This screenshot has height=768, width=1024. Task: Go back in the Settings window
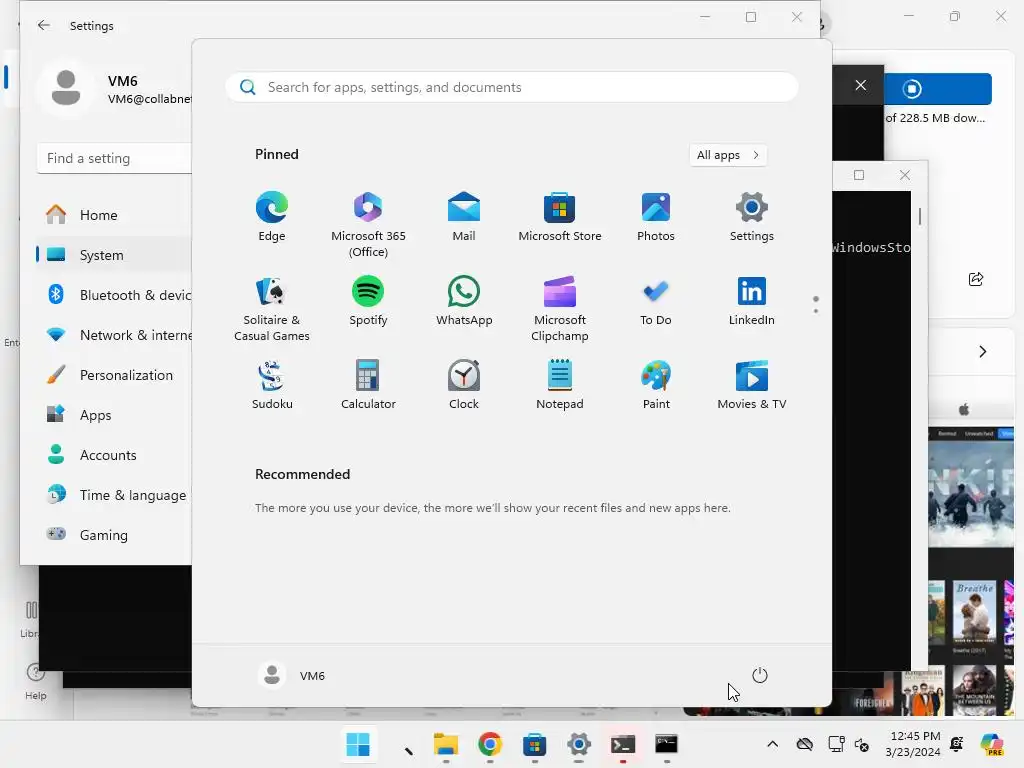point(44,25)
